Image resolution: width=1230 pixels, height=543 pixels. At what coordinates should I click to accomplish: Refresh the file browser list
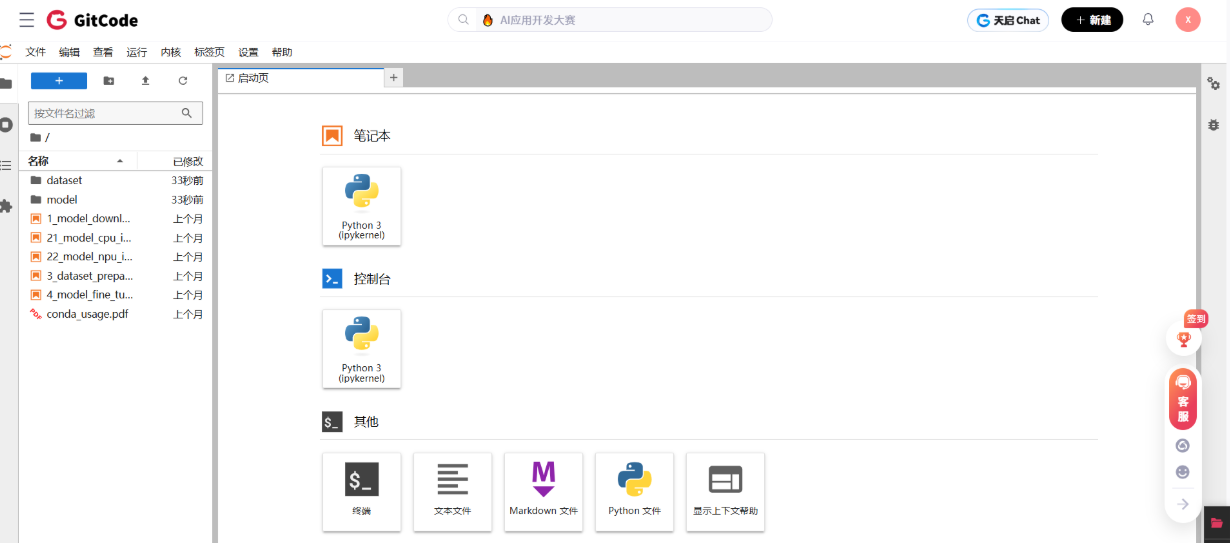(182, 81)
